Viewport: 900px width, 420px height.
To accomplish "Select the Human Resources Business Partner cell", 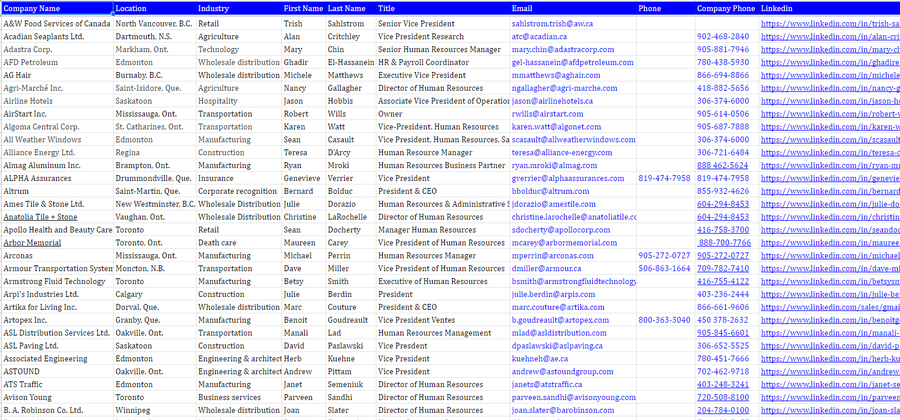I will [x=443, y=166].
